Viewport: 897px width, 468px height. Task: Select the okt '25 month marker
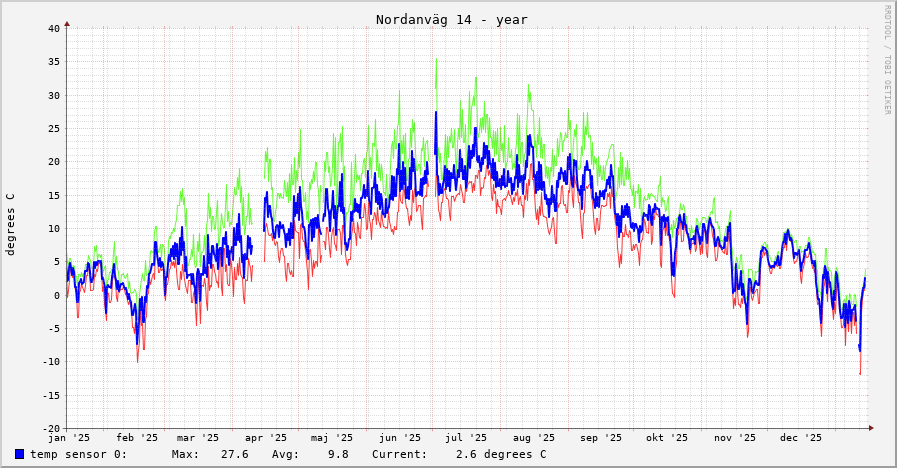(x=667, y=437)
